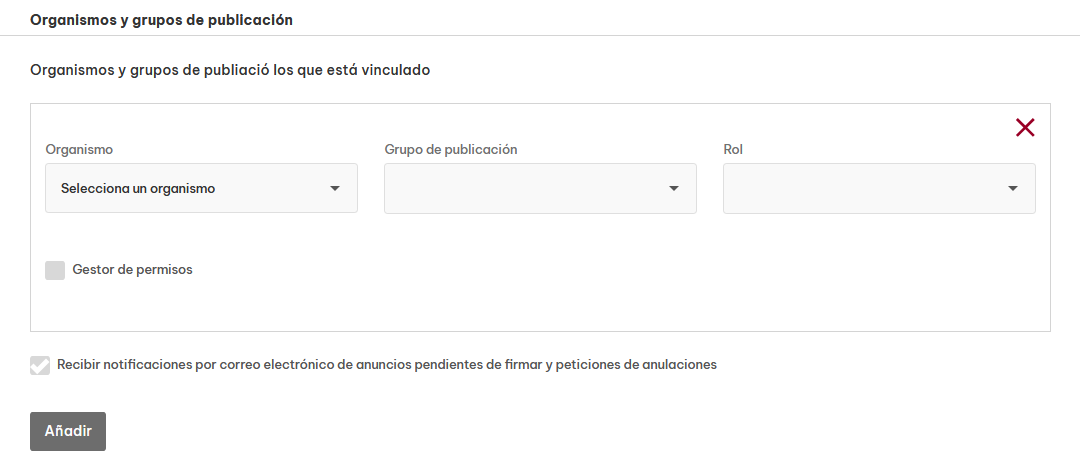
Task: Click the Grupo de publicación caret arrow
Action: point(674,189)
